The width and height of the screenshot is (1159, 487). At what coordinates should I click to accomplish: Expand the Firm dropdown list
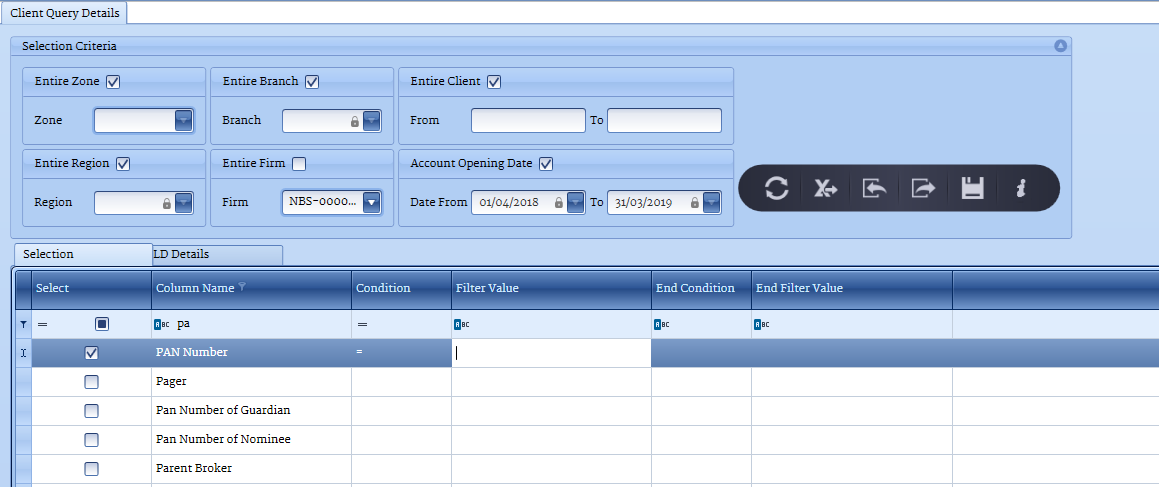tap(371, 203)
